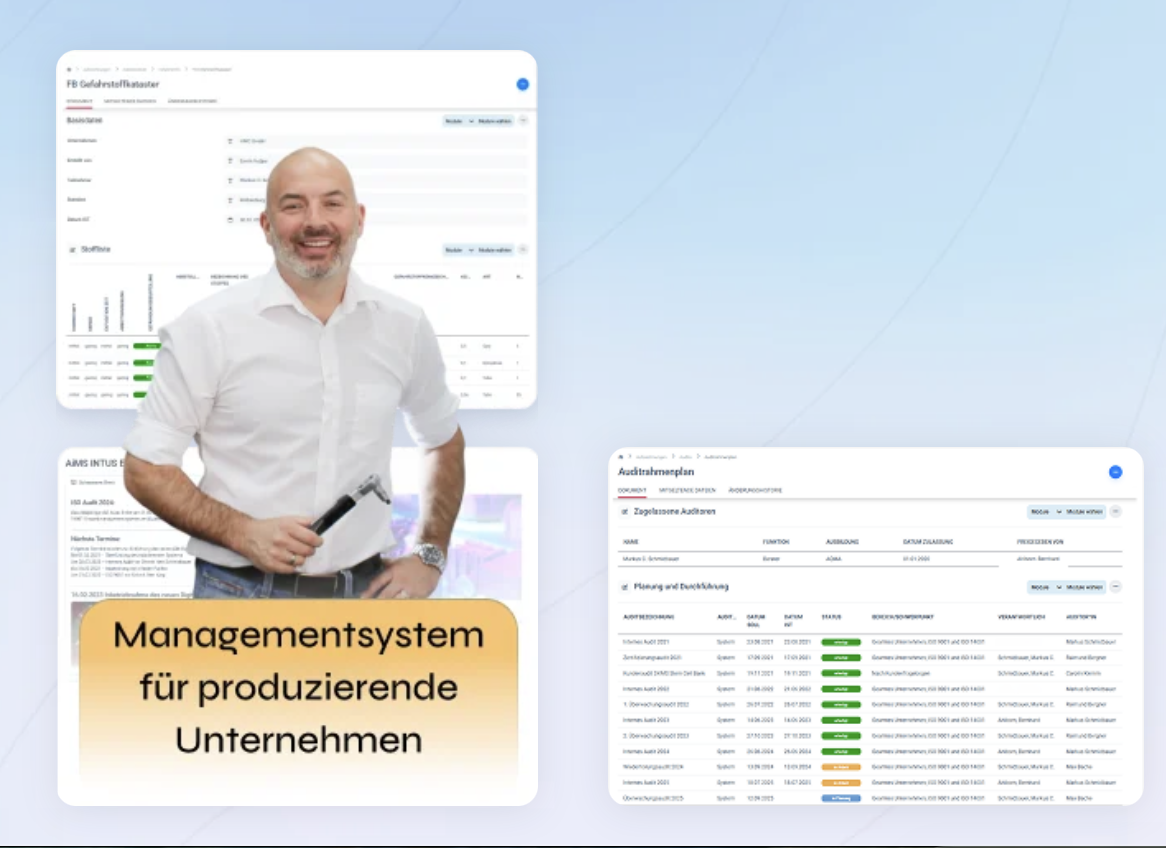Click the Internes Audit 2023 row name
This screenshot has width=1166, height=848.
(645, 720)
